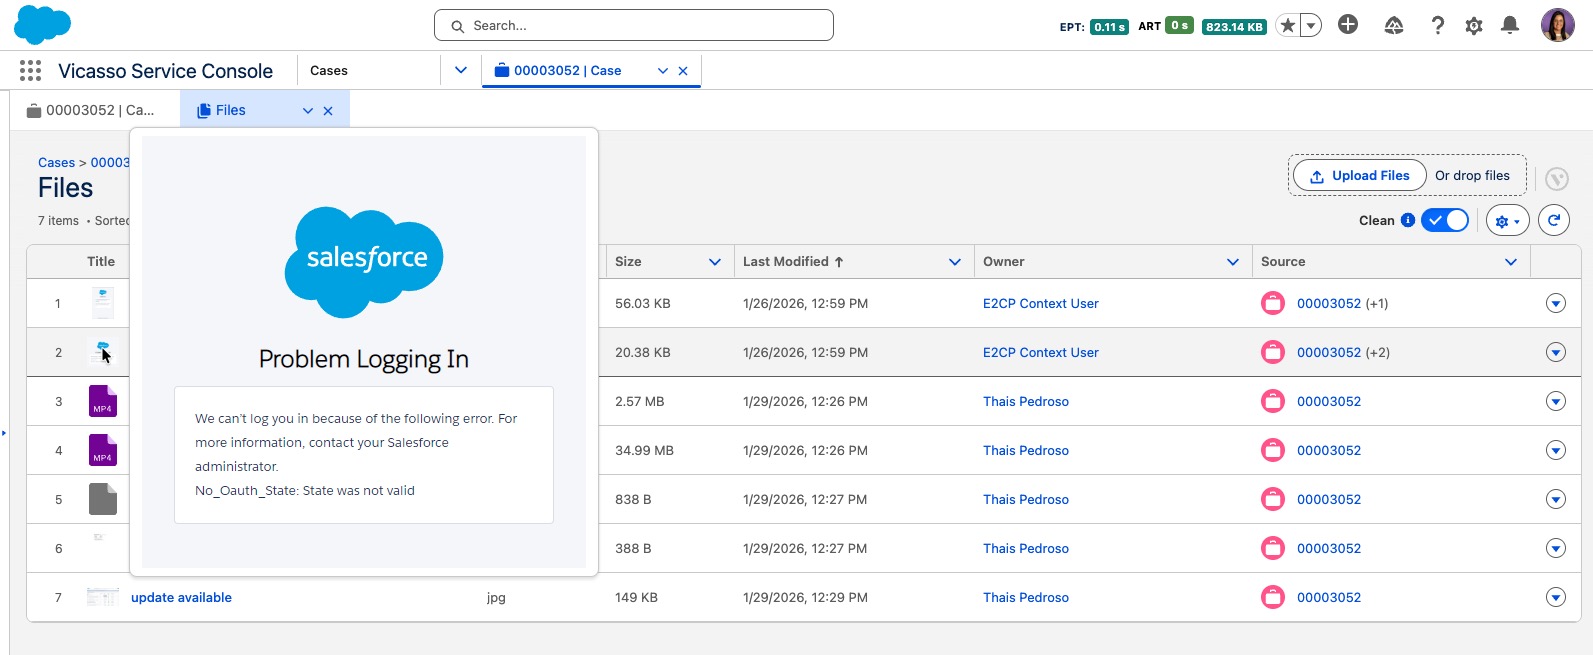Image resolution: width=1593 pixels, height=655 pixels.
Task: Show row actions for the update available file
Action: 1556,597
